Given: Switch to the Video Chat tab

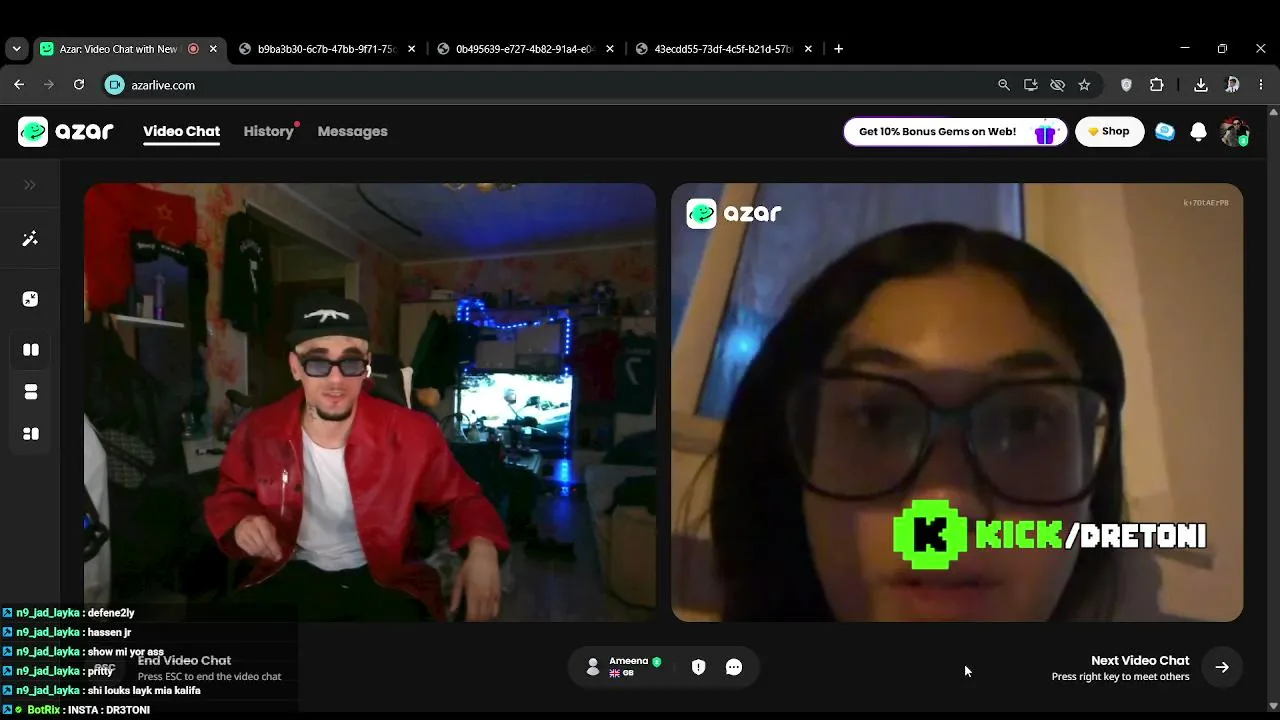Looking at the screenshot, I should coord(181,131).
